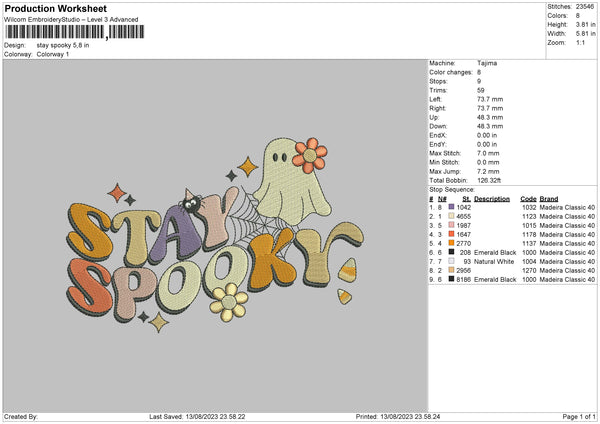Viewport: 600px width, 424px height.
Task: Click the Machine value Tajima
Action: point(487,64)
